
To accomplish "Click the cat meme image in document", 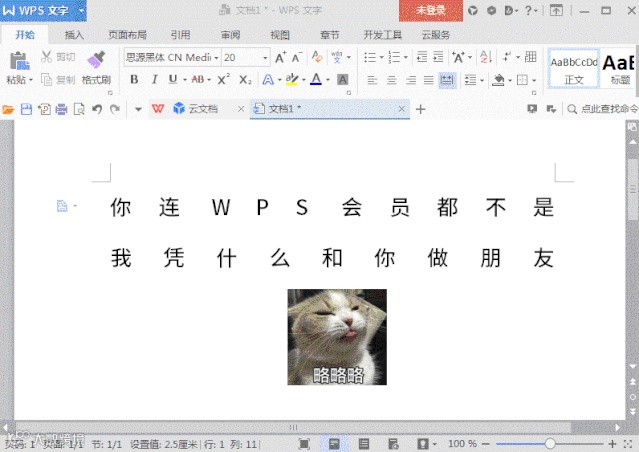I will 337,337.
